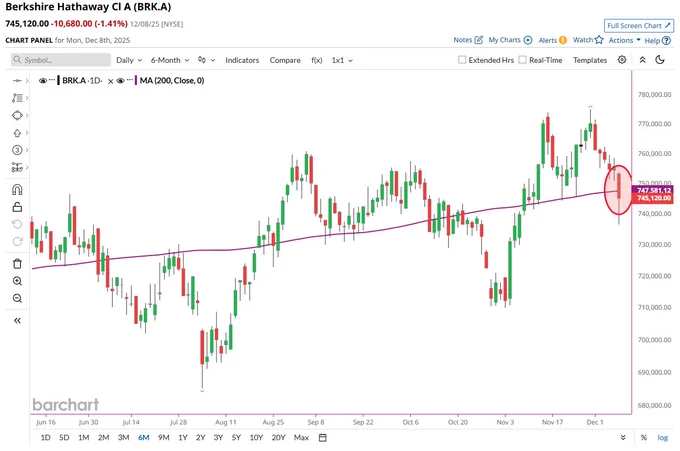Delete drawings with the trash icon
Image resolution: width=680 pixels, height=451 pixels.
click(x=17, y=264)
